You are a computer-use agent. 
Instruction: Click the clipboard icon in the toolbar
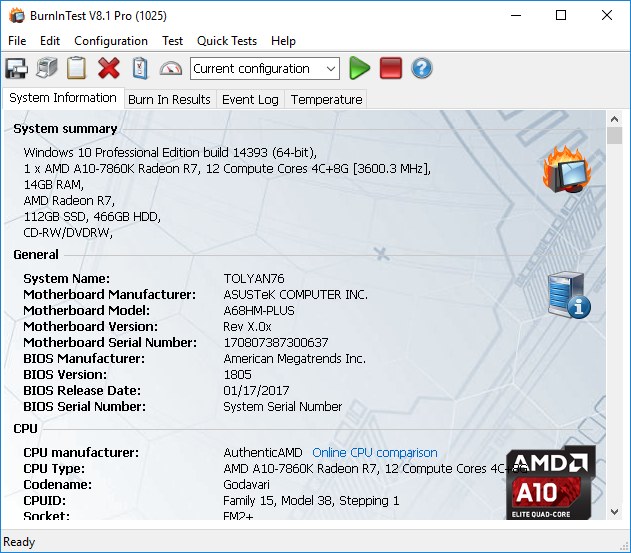tap(77, 68)
